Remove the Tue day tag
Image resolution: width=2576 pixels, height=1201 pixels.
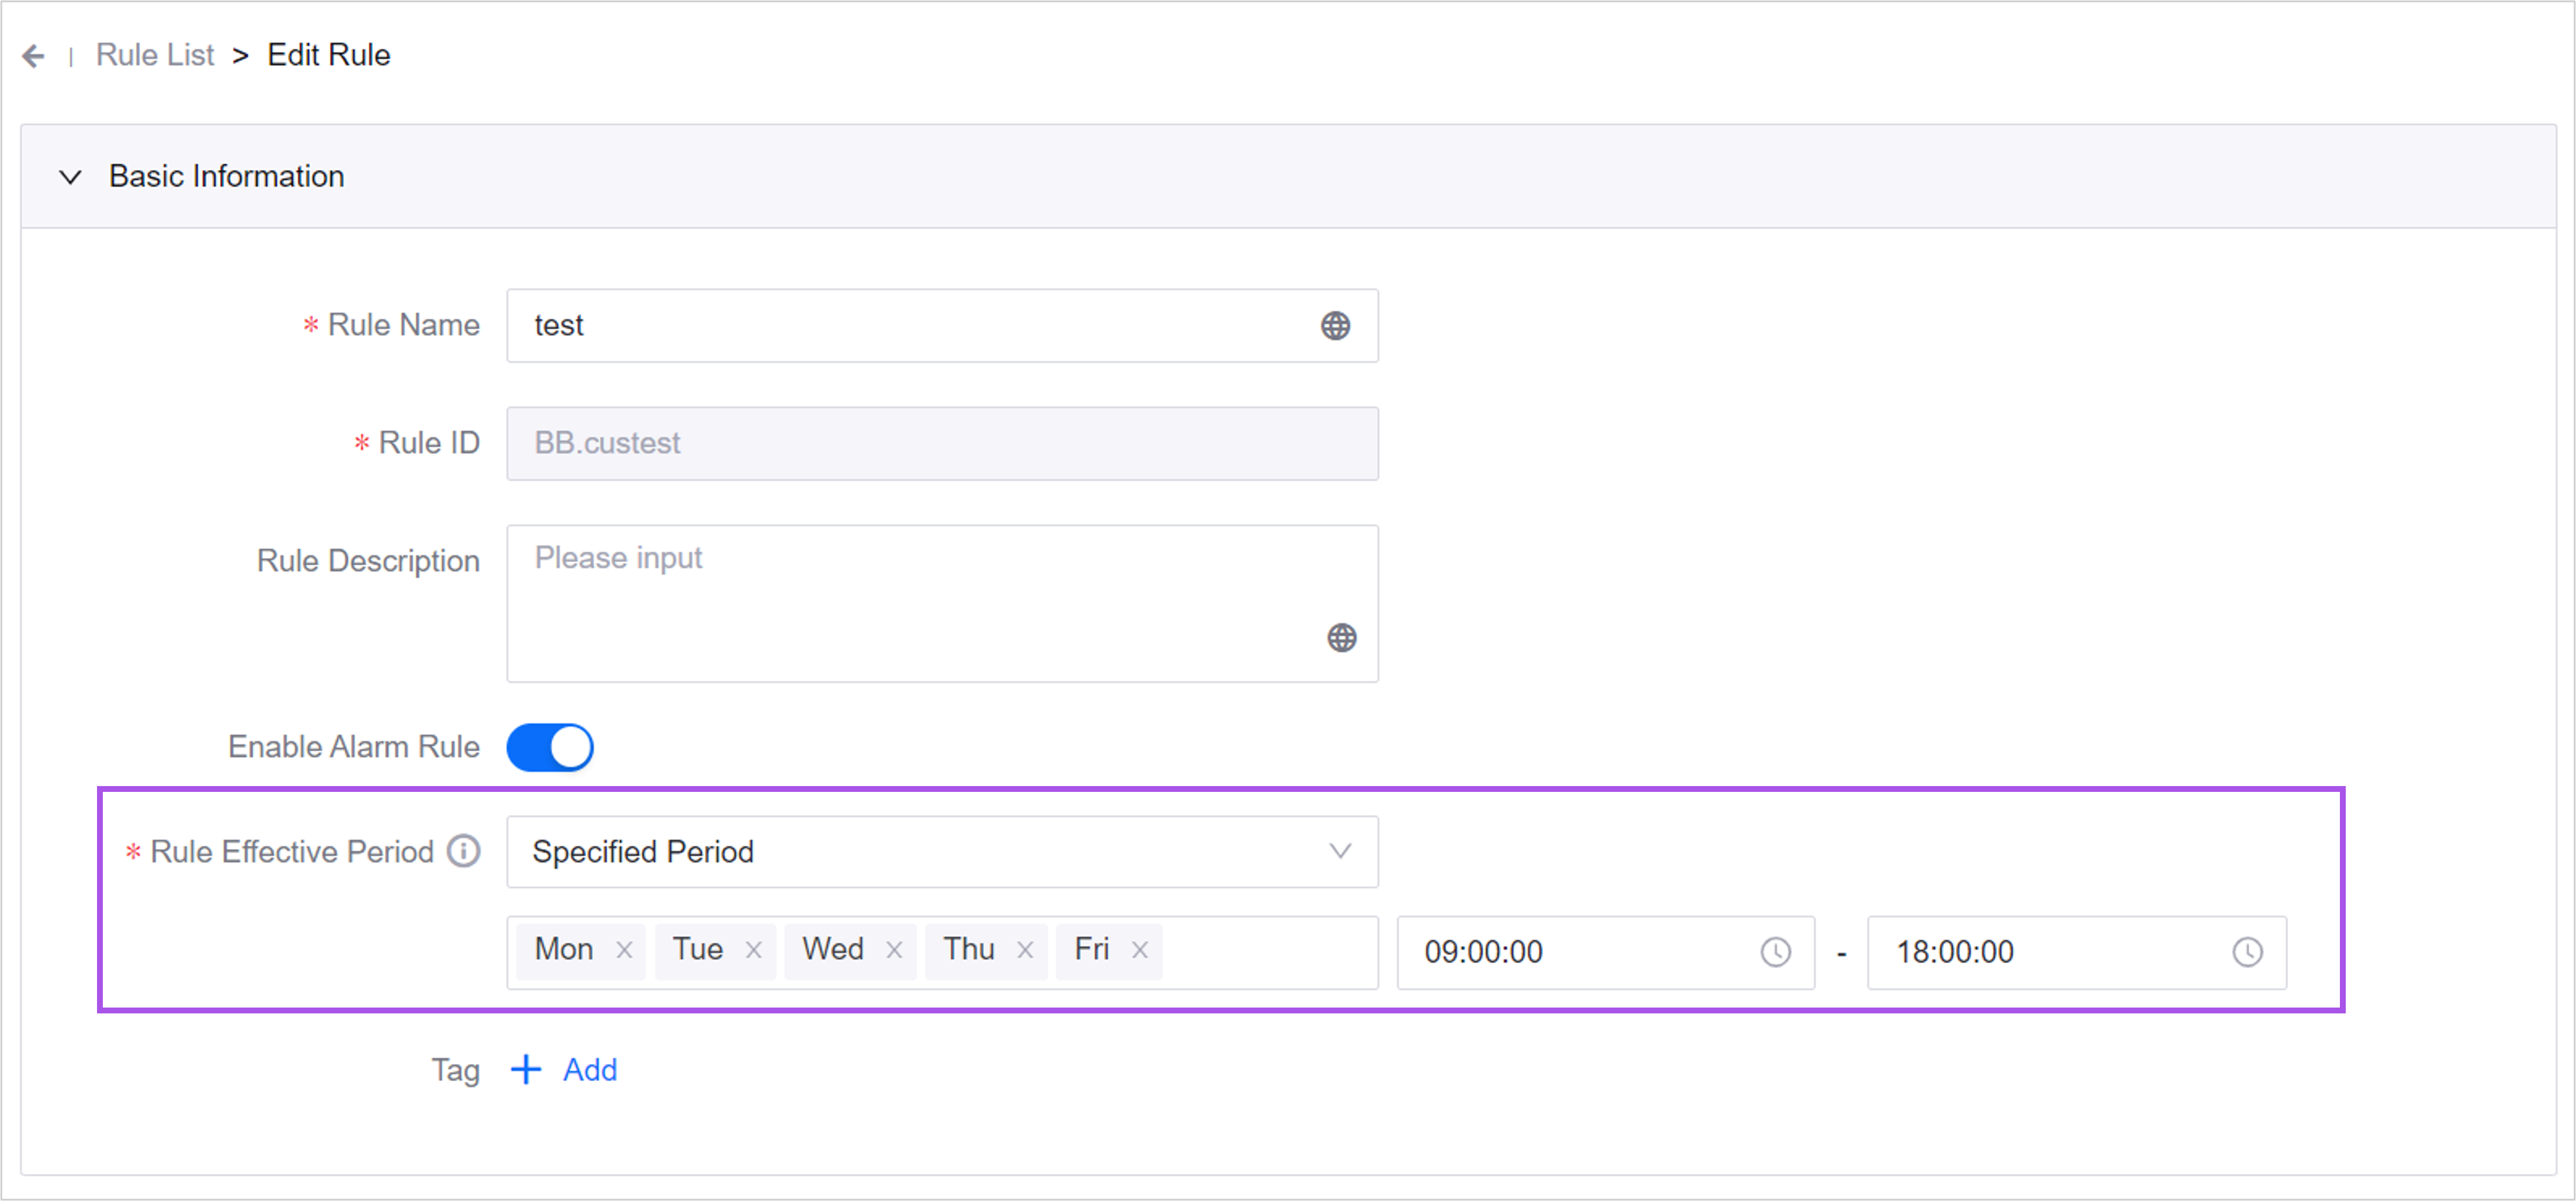754,950
